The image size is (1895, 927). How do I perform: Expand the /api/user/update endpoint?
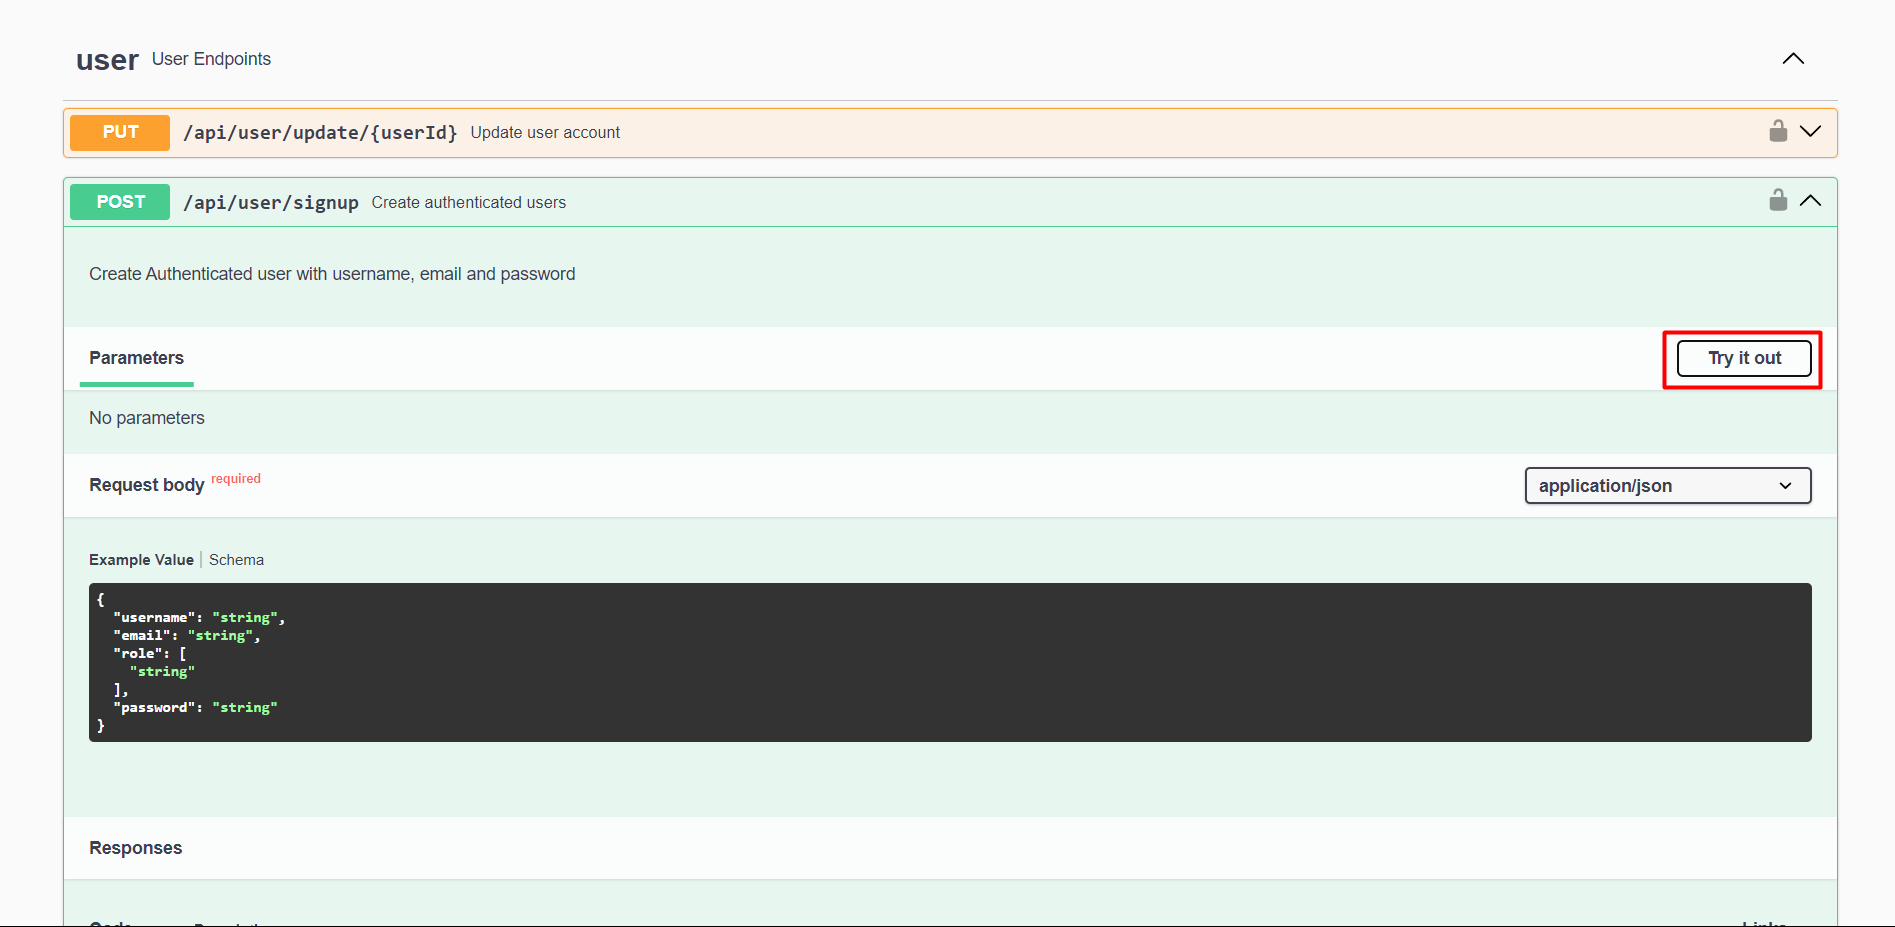coord(1811,131)
